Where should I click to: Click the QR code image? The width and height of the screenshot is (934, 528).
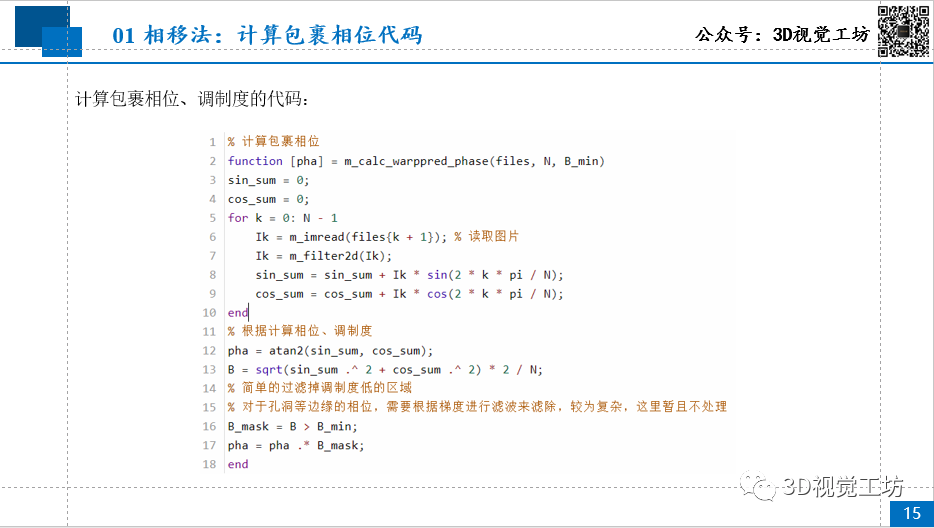click(904, 32)
